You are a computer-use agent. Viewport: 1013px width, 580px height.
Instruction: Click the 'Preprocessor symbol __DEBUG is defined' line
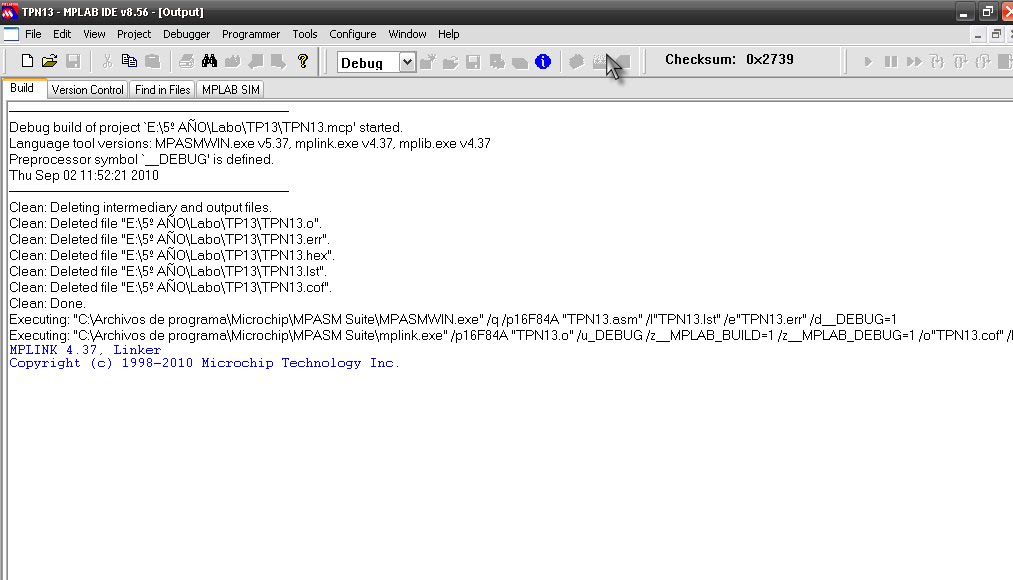click(x=141, y=160)
